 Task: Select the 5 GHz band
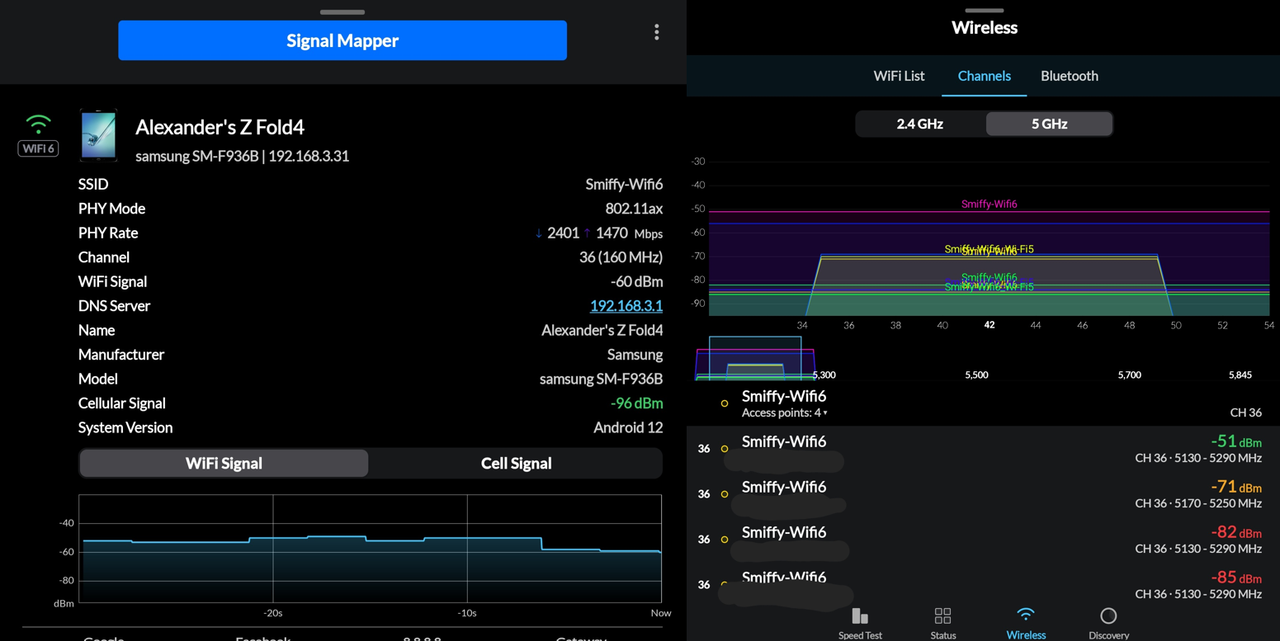coord(1049,124)
